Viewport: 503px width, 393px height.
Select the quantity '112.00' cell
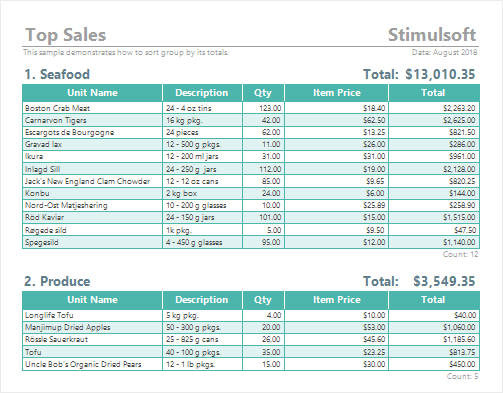[263, 169]
